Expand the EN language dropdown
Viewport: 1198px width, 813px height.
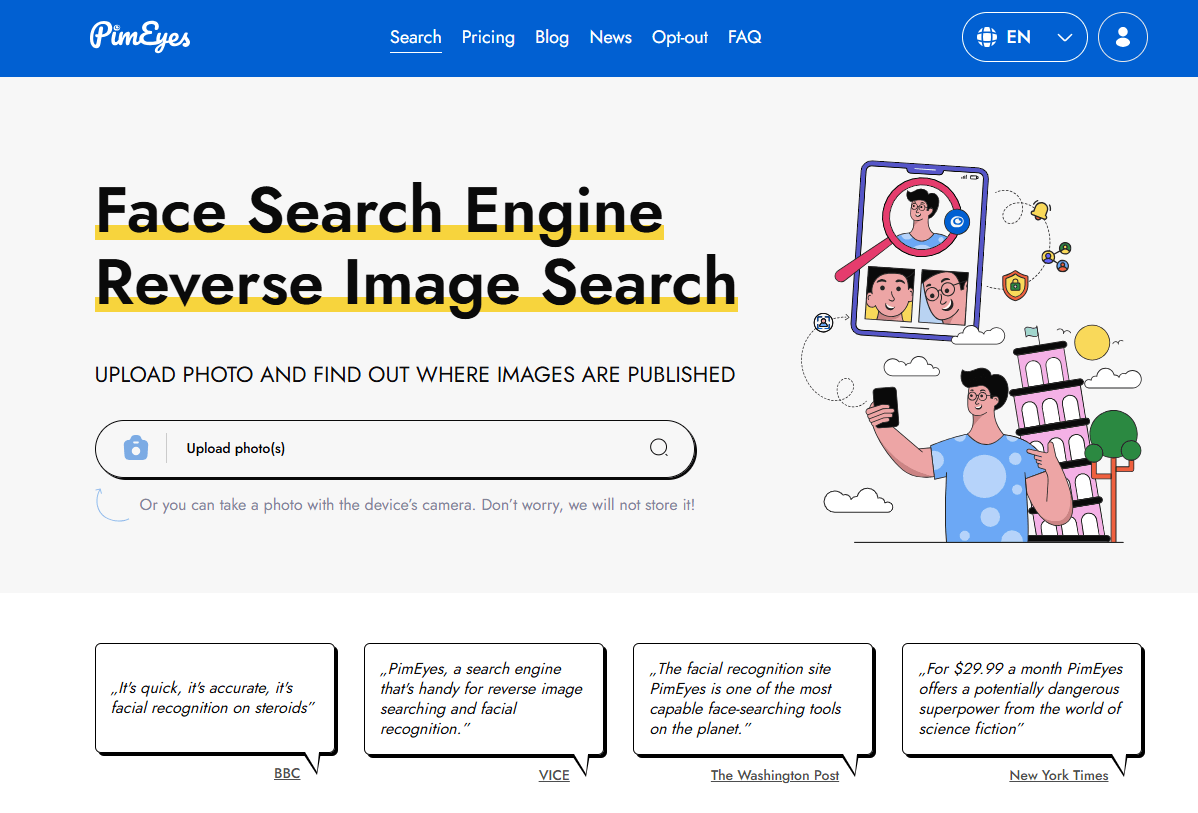(x=1024, y=38)
